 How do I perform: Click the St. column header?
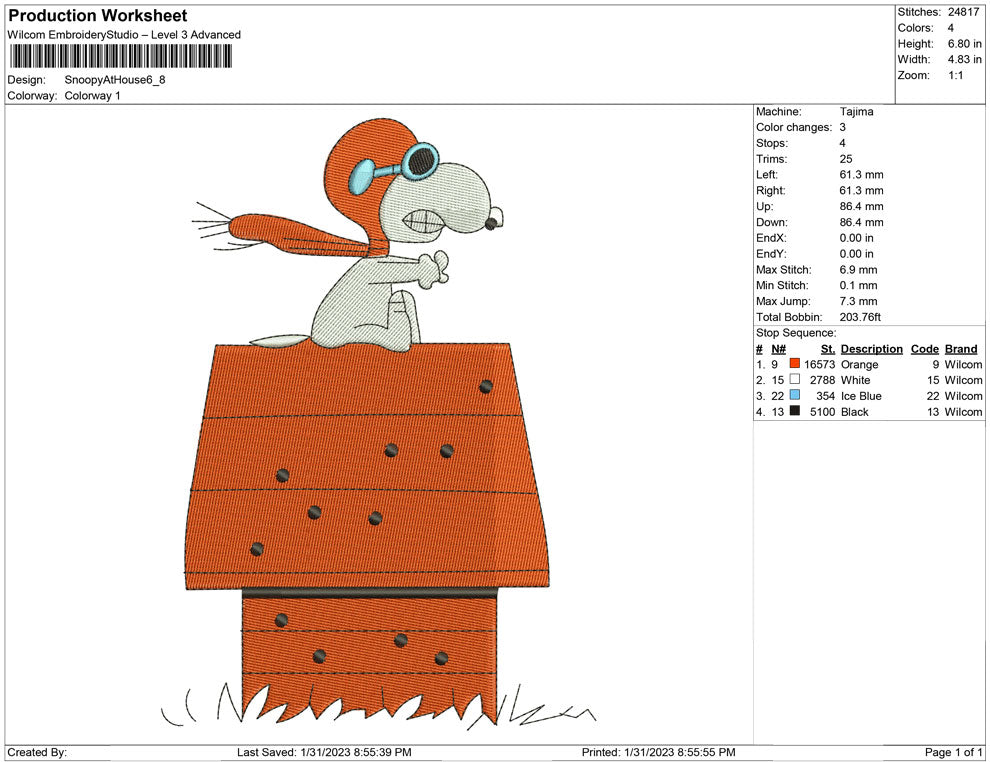pos(827,348)
